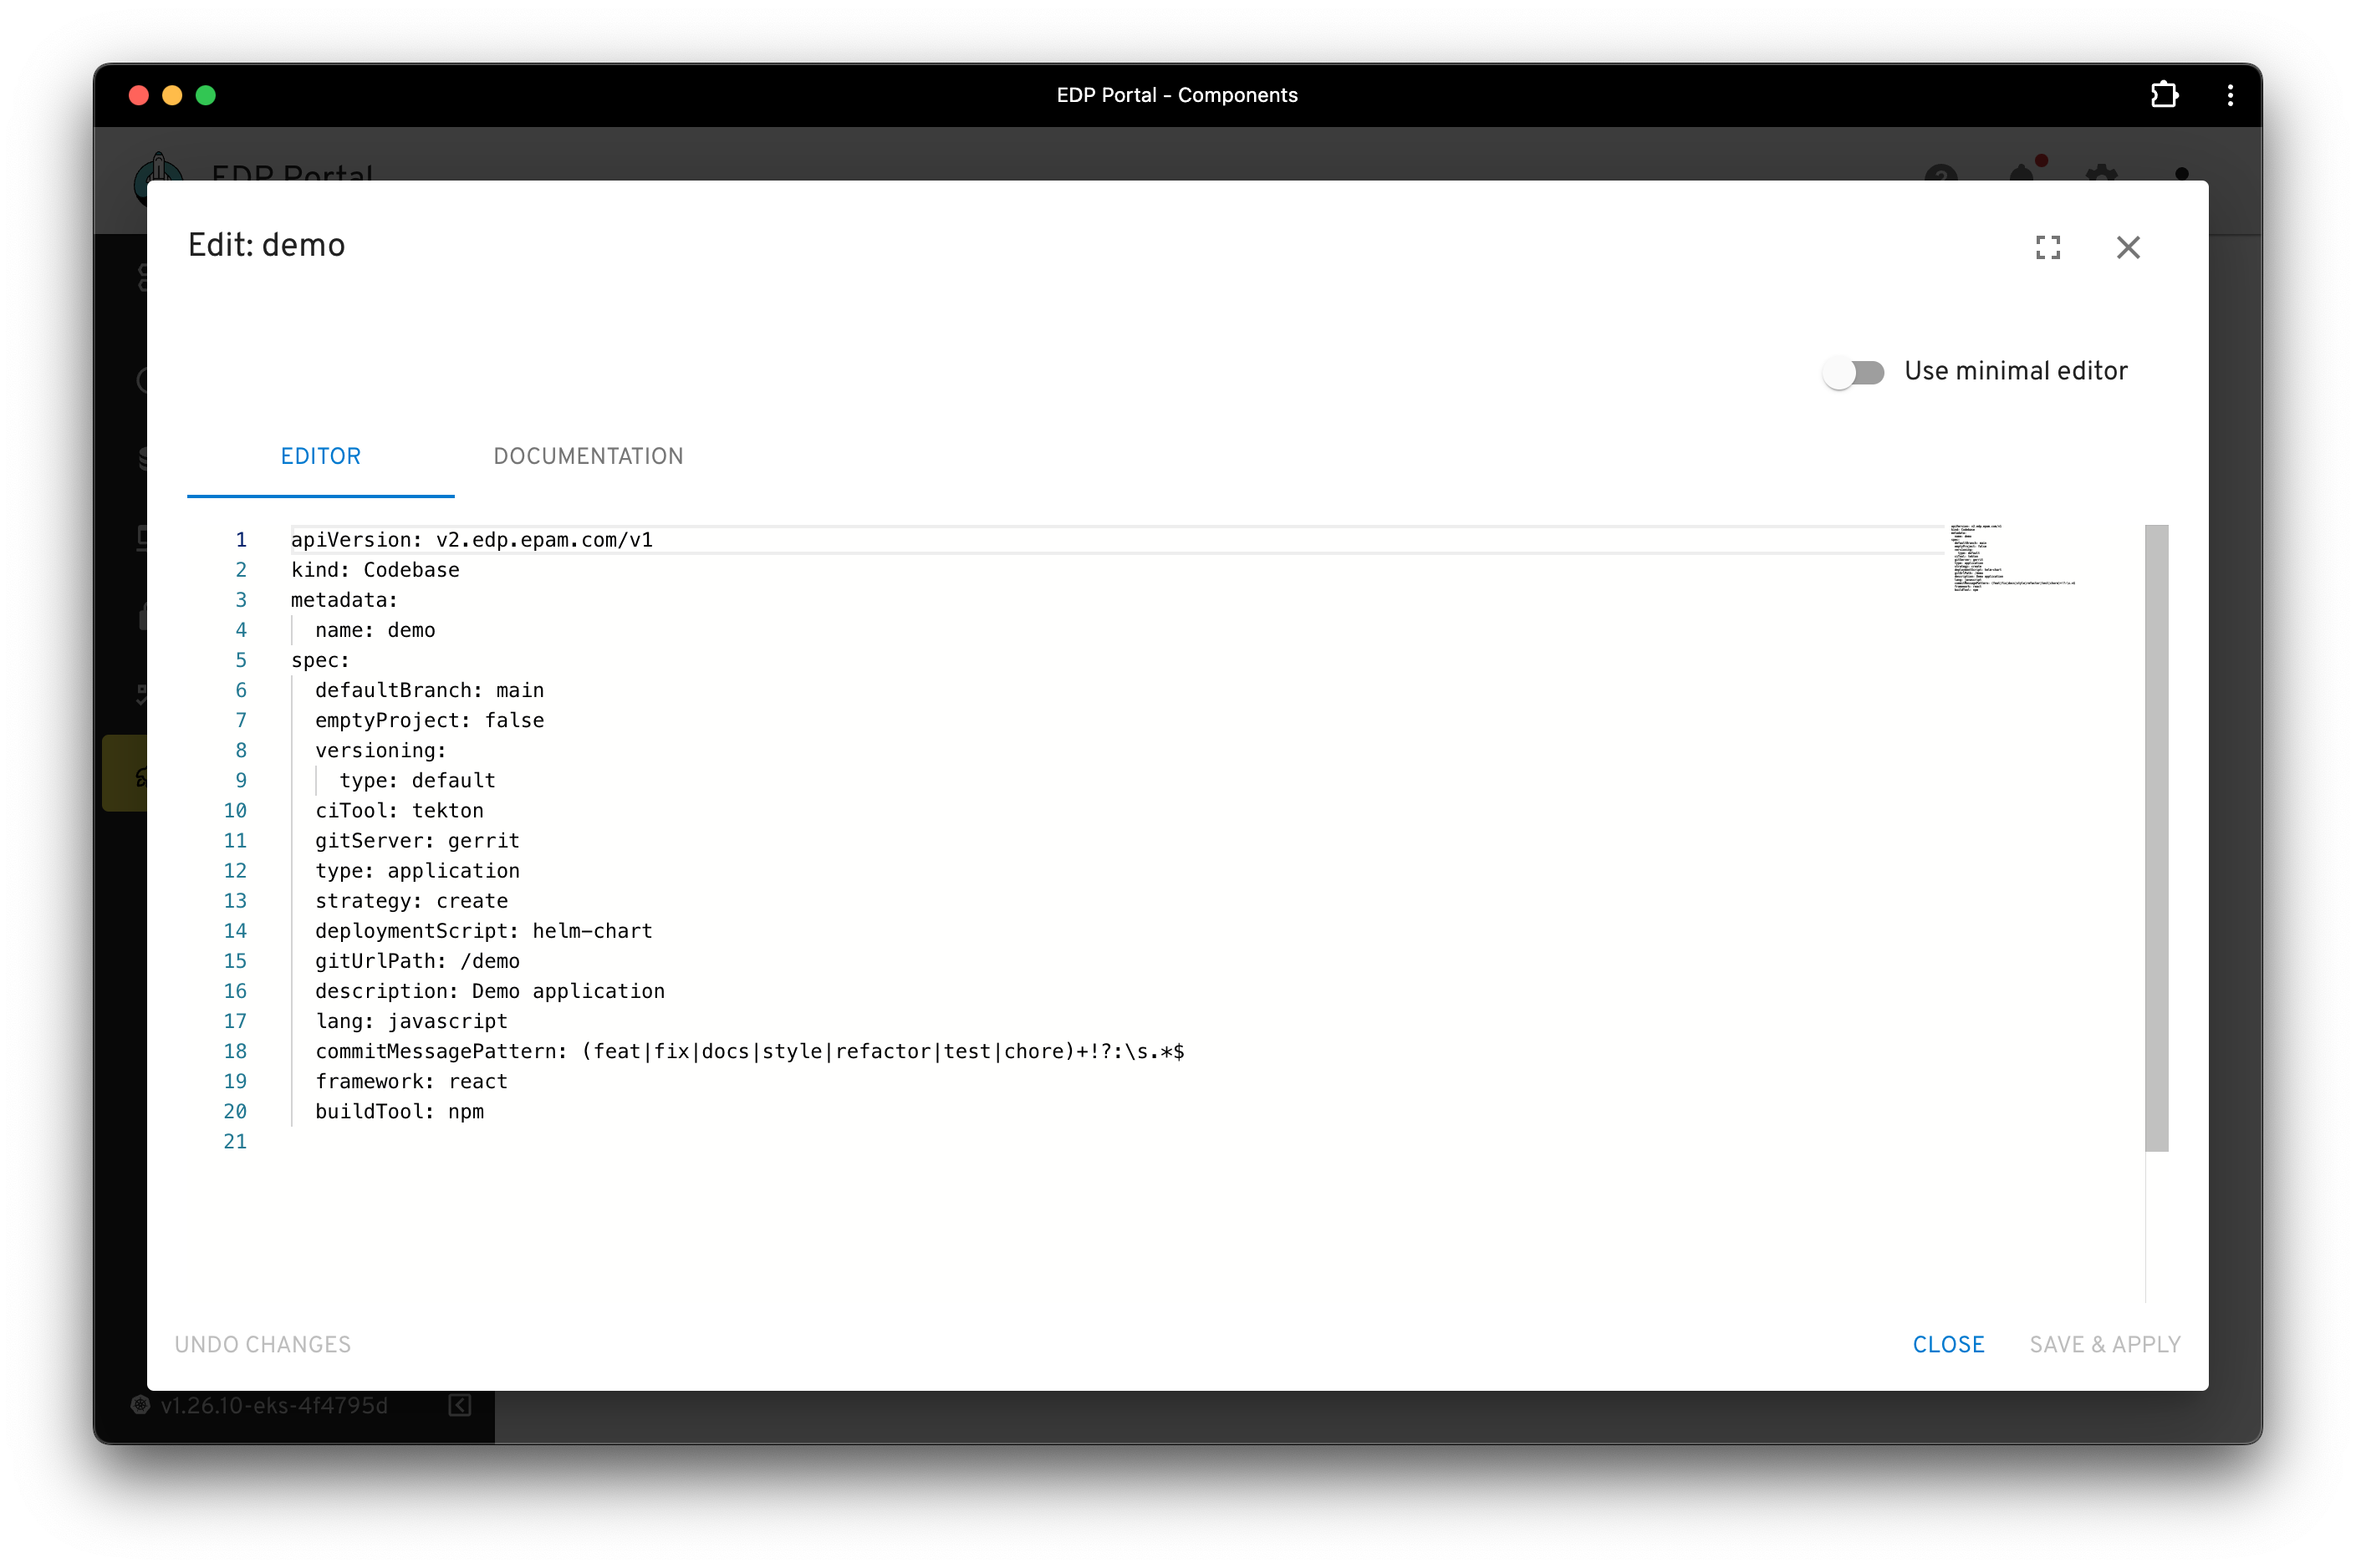The image size is (2356, 1568).
Task: Click line number 8 in the gutter
Action: click(241, 750)
